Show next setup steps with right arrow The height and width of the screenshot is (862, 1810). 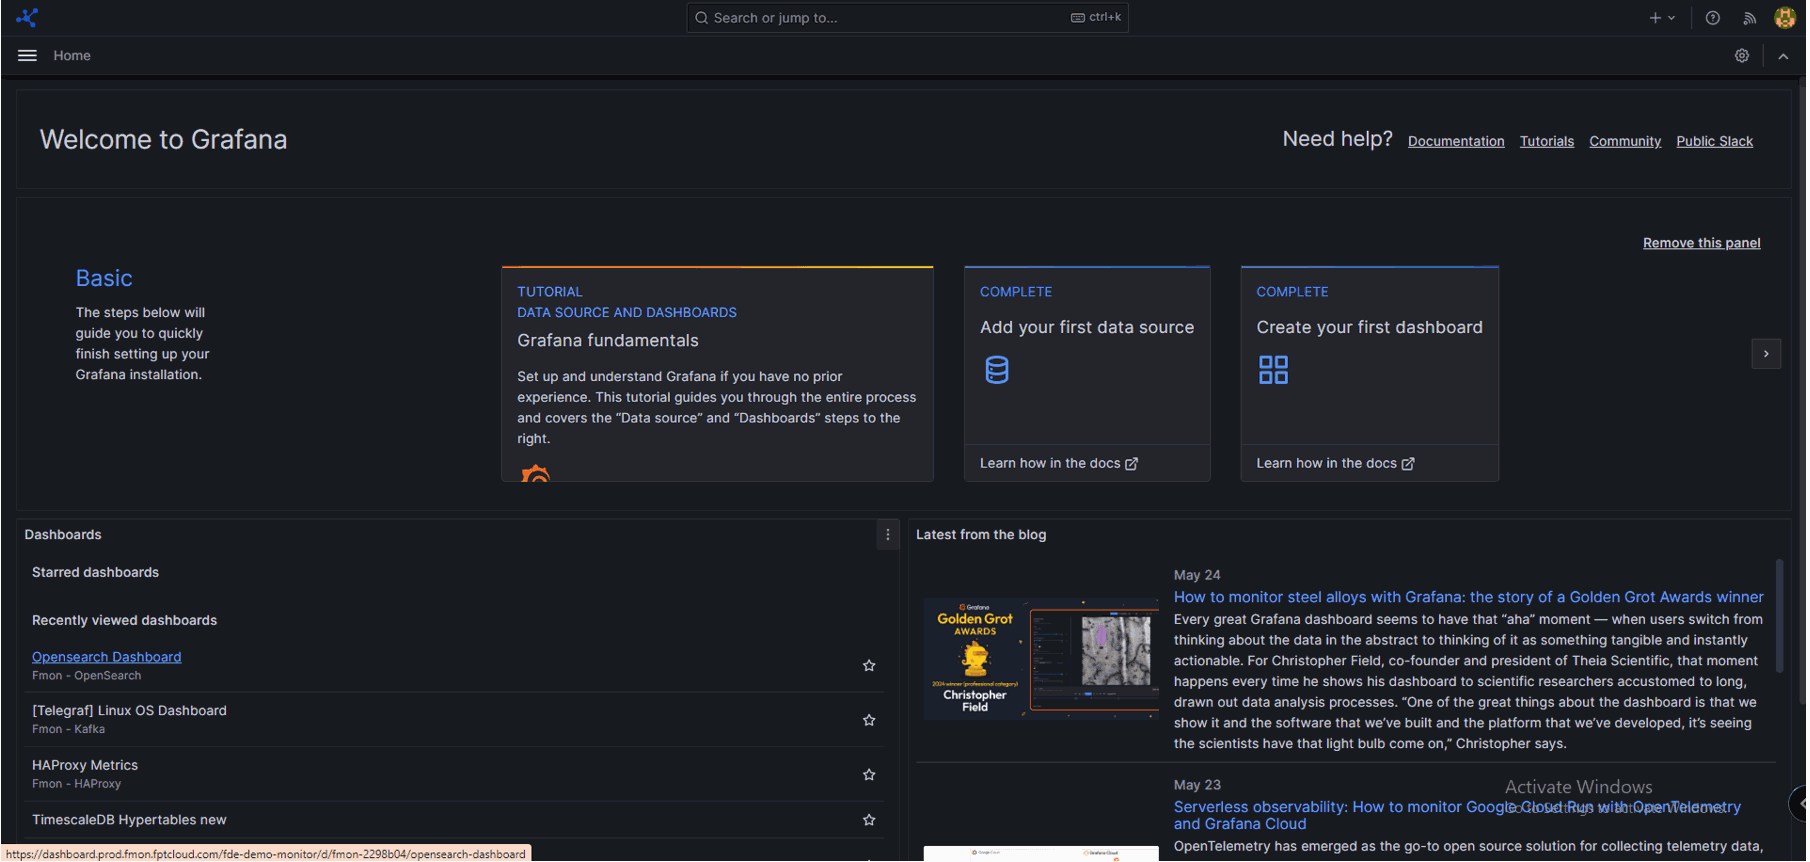(x=1766, y=354)
